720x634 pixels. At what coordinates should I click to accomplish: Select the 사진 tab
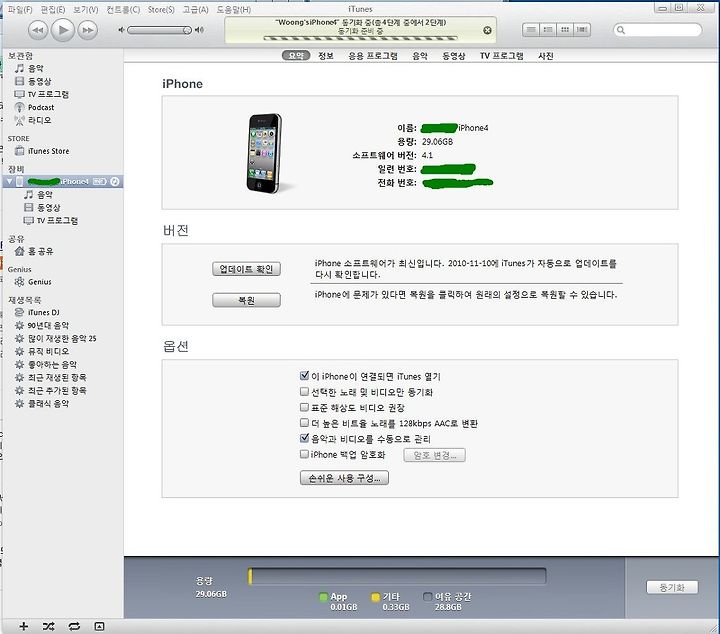[546, 56]
